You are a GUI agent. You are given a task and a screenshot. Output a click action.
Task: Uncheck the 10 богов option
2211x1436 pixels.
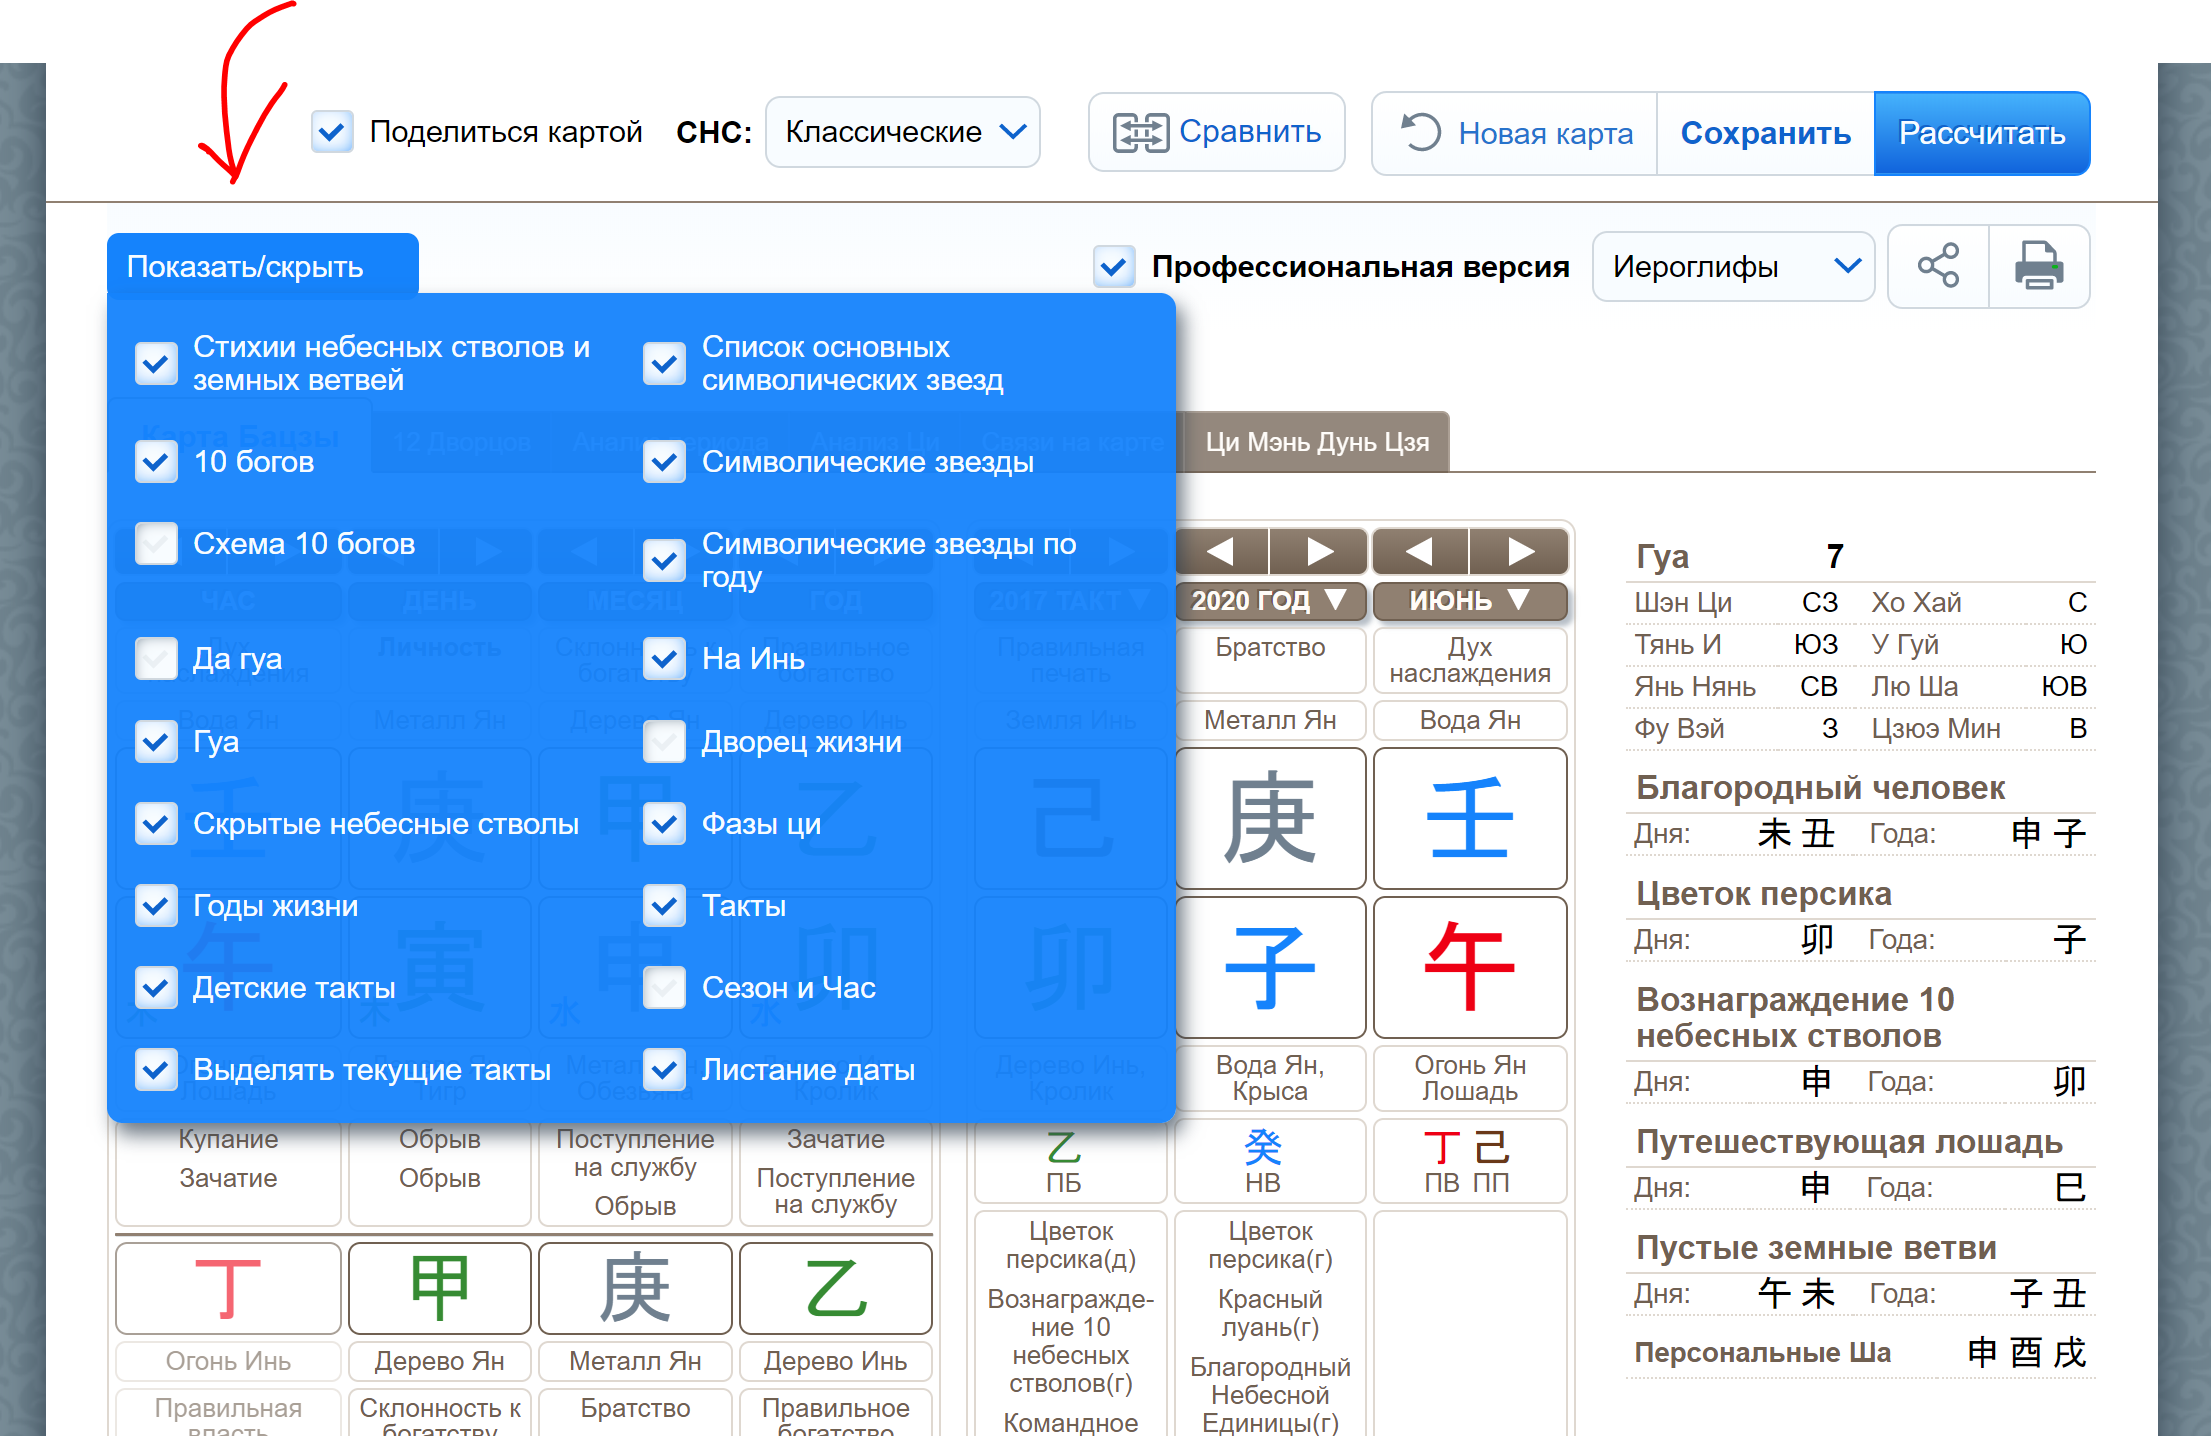click(156, 461)
